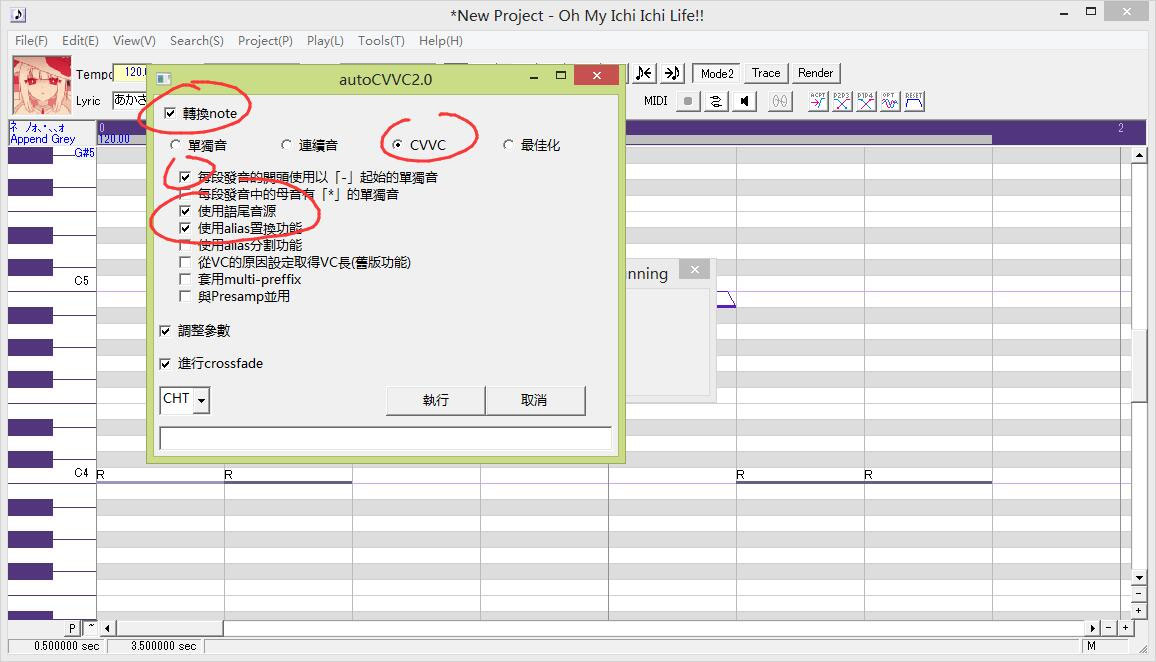1156x662 pixels.
Task: Click the voicebank character portrait thumbnail
Action: [x=40, y=85]
